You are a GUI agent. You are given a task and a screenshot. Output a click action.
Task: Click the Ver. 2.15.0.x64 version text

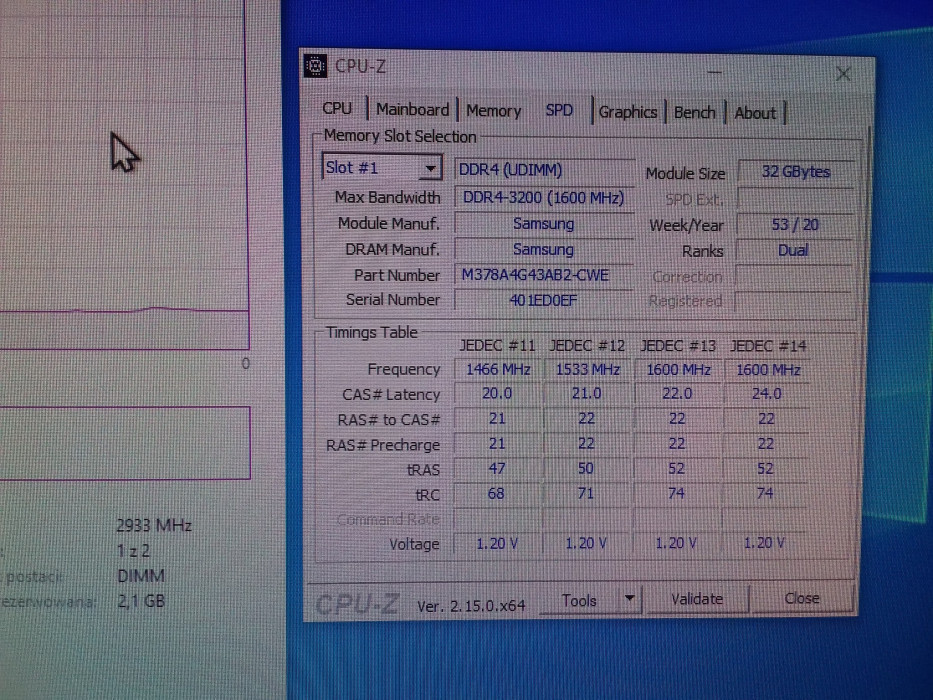(x=471, y=607)
